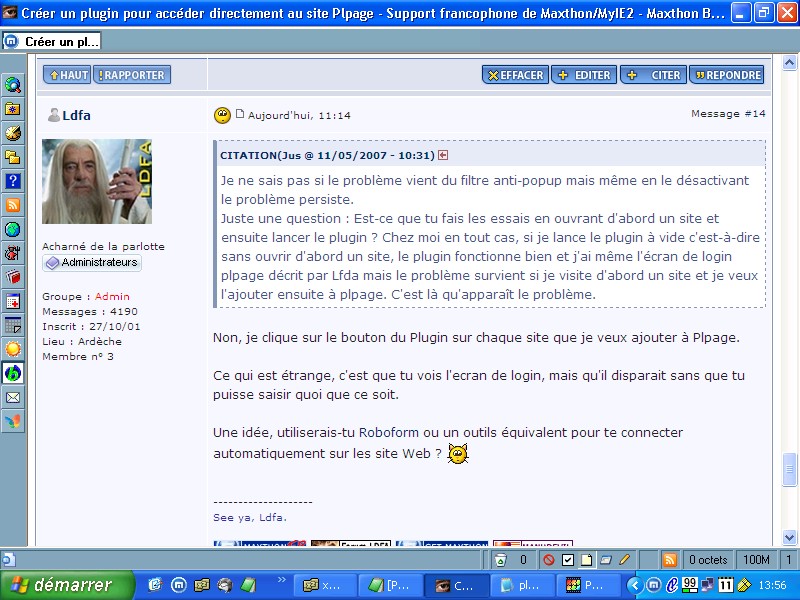Open desktop shortcut in quick launch
The height and width of the screenshot is (600, 800).
coord(155,585)
